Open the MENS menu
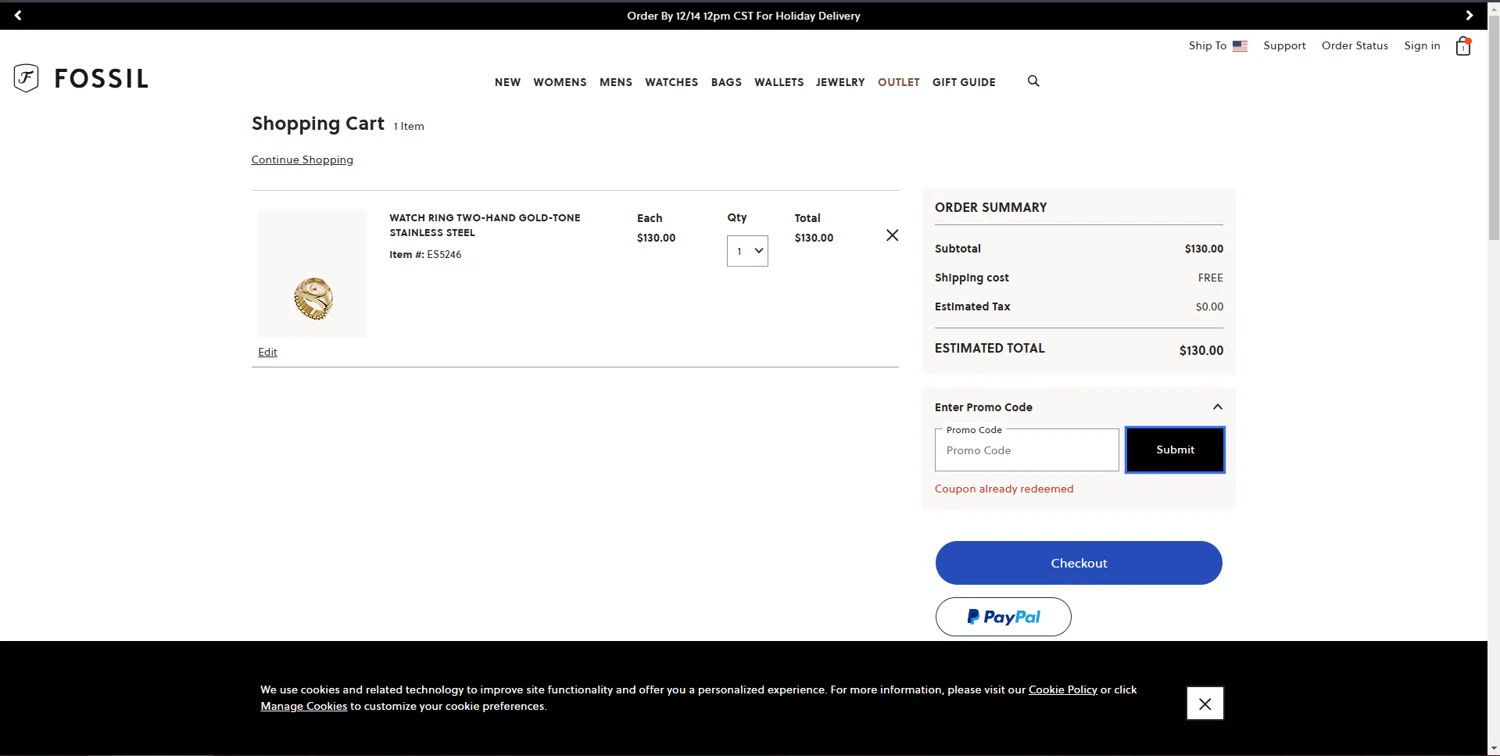The width and height of the screenshot is (1500, 756). [x=616, y=82]
